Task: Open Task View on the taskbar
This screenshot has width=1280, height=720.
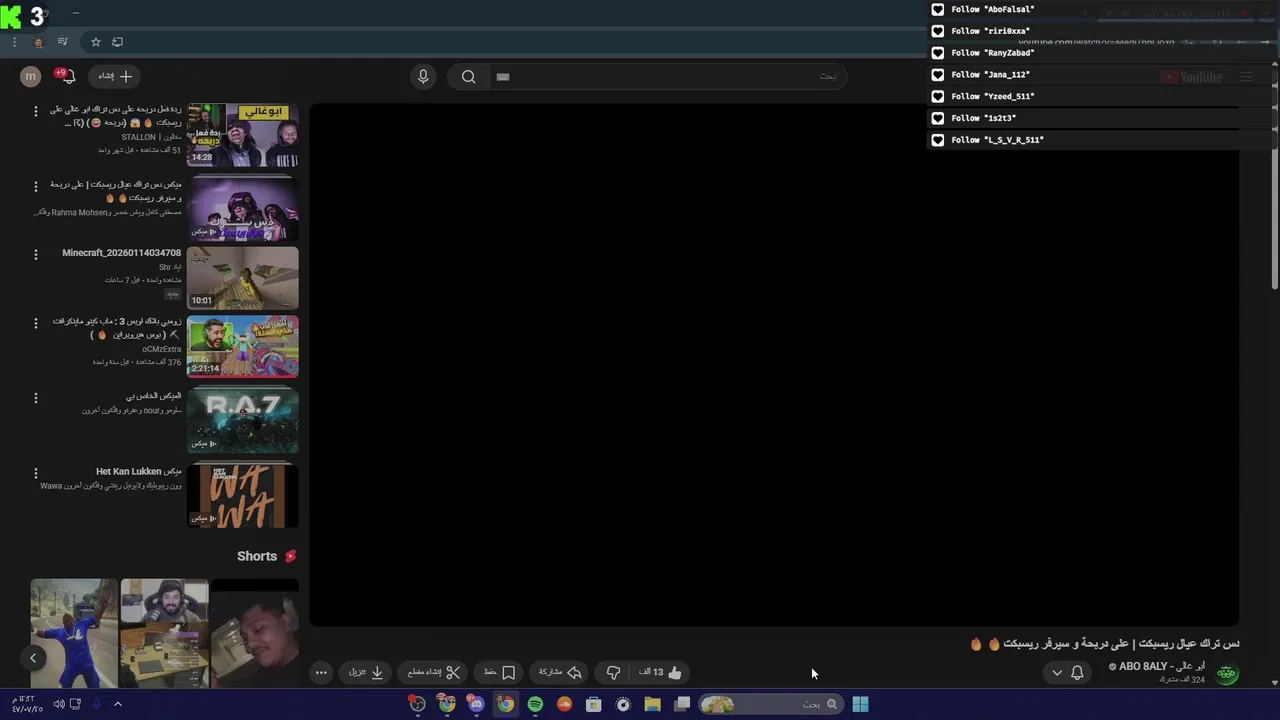Action: [x=682, y=704]
